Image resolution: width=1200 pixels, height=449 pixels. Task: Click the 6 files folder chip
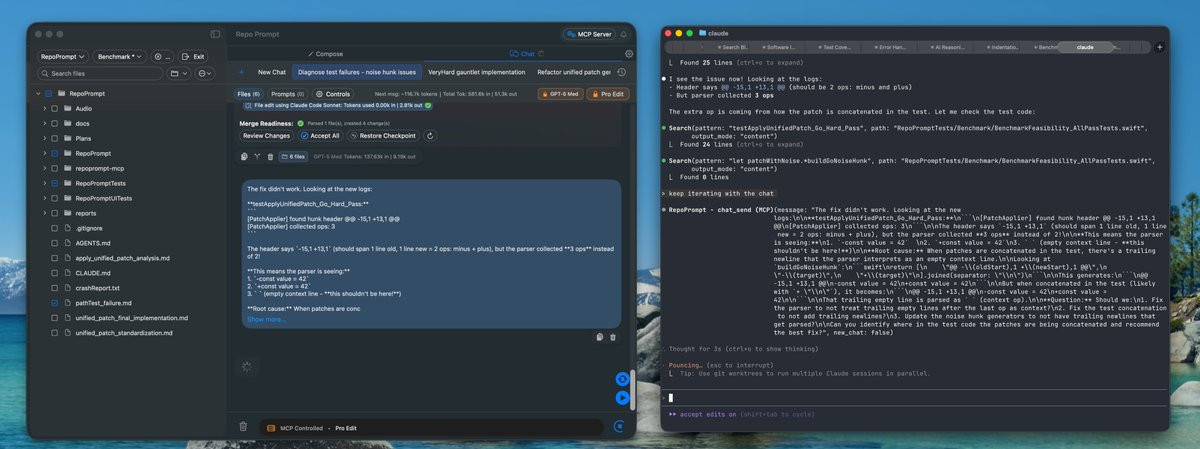(293, 157)
